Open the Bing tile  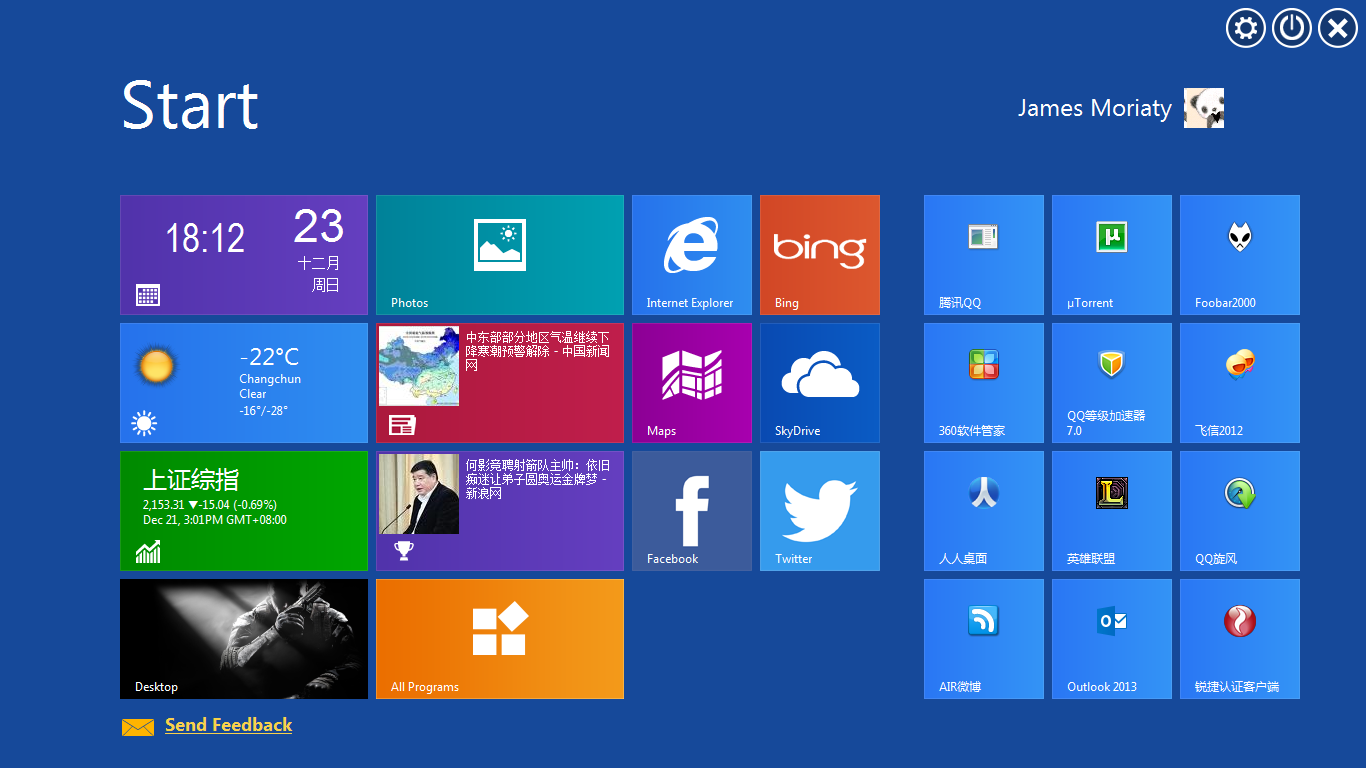[x=820, y=255]
